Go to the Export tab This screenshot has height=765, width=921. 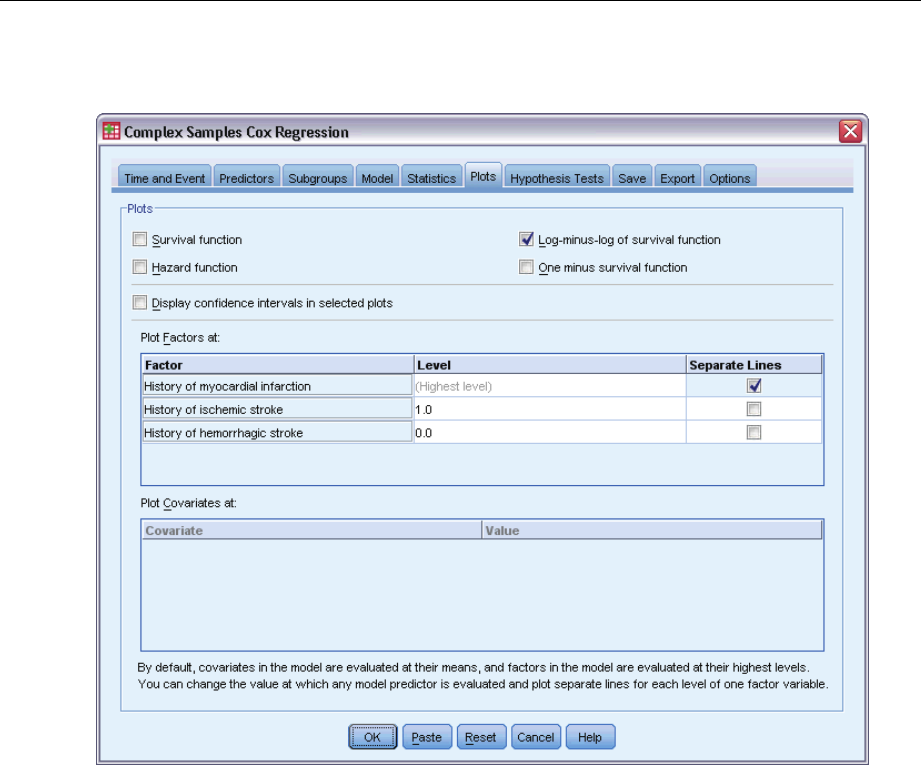click(x=677, y=178)
